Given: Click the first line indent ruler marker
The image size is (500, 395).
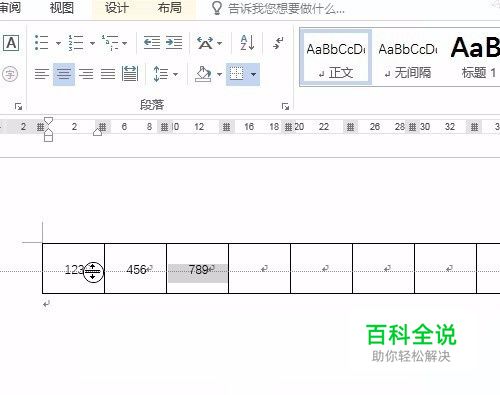Looking at the screenshot, I should (x=49, y=121).
